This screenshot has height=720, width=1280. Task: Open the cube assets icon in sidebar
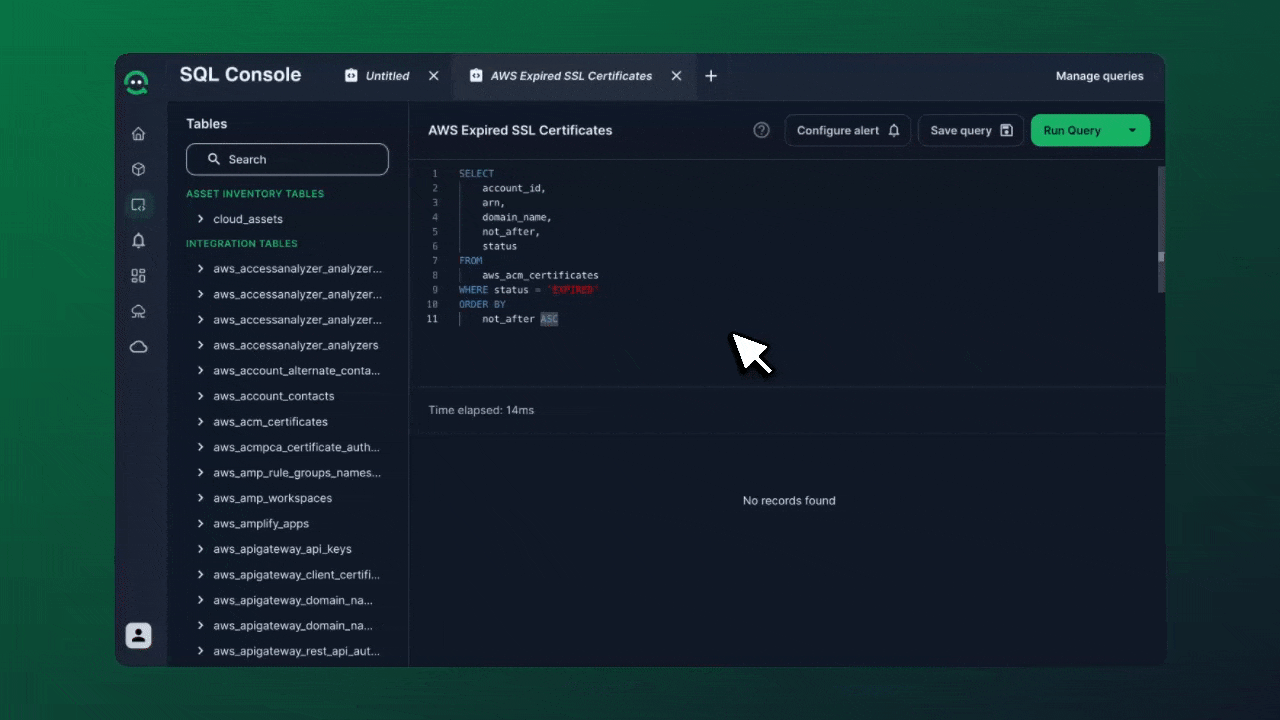click(138, 170)
